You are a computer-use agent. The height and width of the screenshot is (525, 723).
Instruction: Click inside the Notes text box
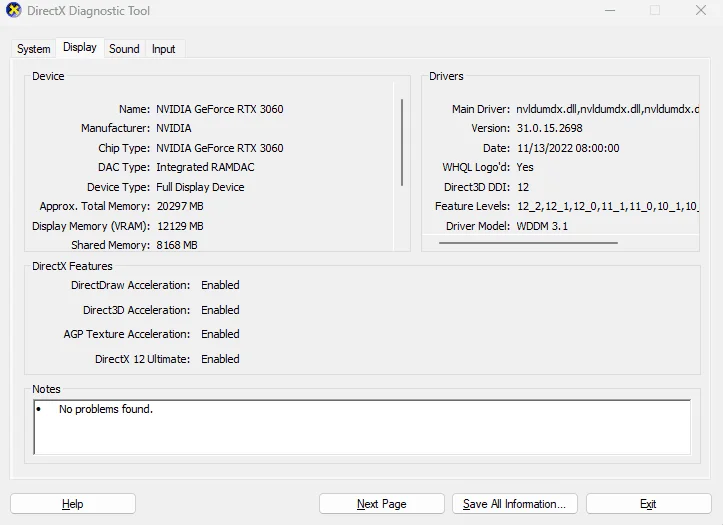[x=362, y=427]
